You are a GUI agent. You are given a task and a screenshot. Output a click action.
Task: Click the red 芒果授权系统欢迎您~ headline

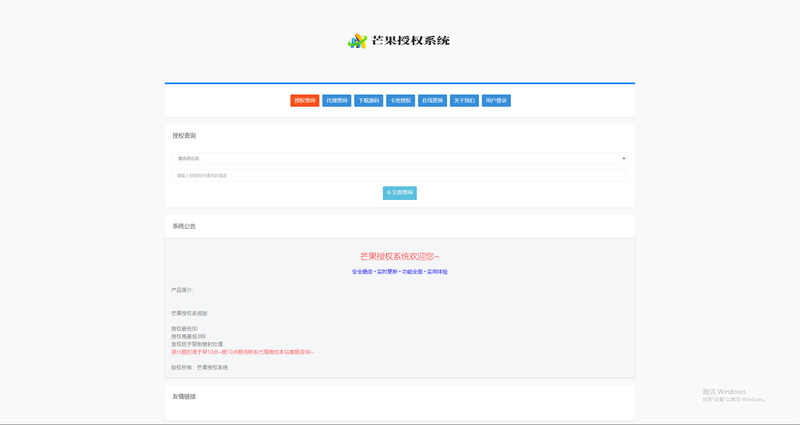coord(399,256)
